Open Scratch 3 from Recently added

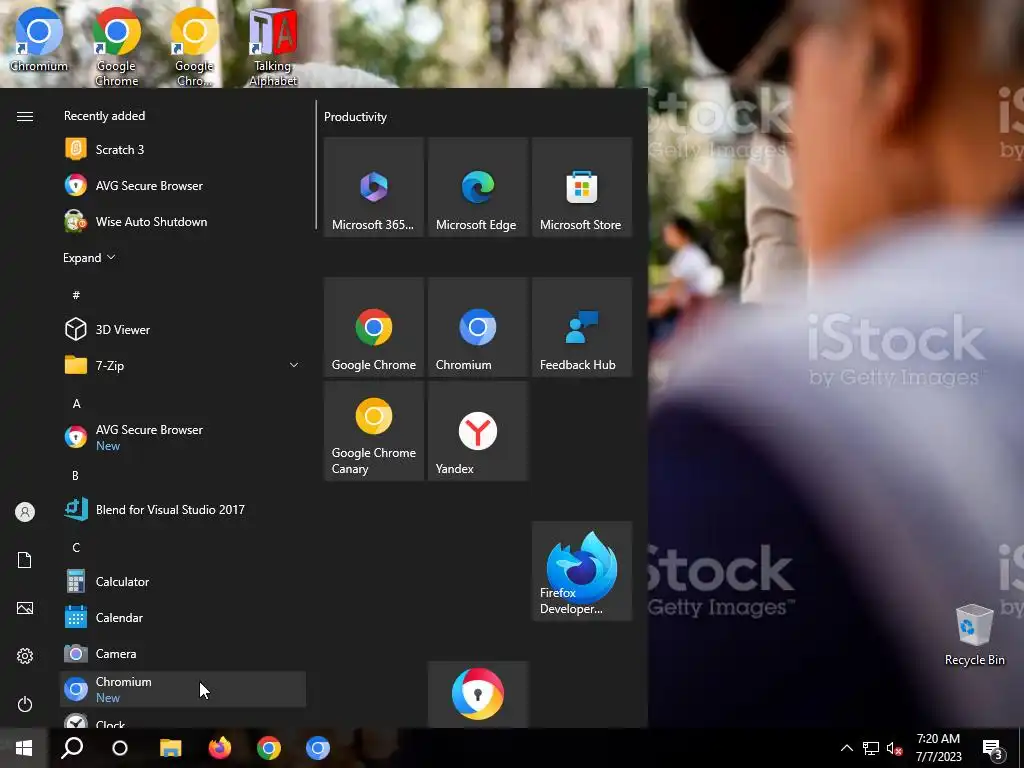point(183,150)
